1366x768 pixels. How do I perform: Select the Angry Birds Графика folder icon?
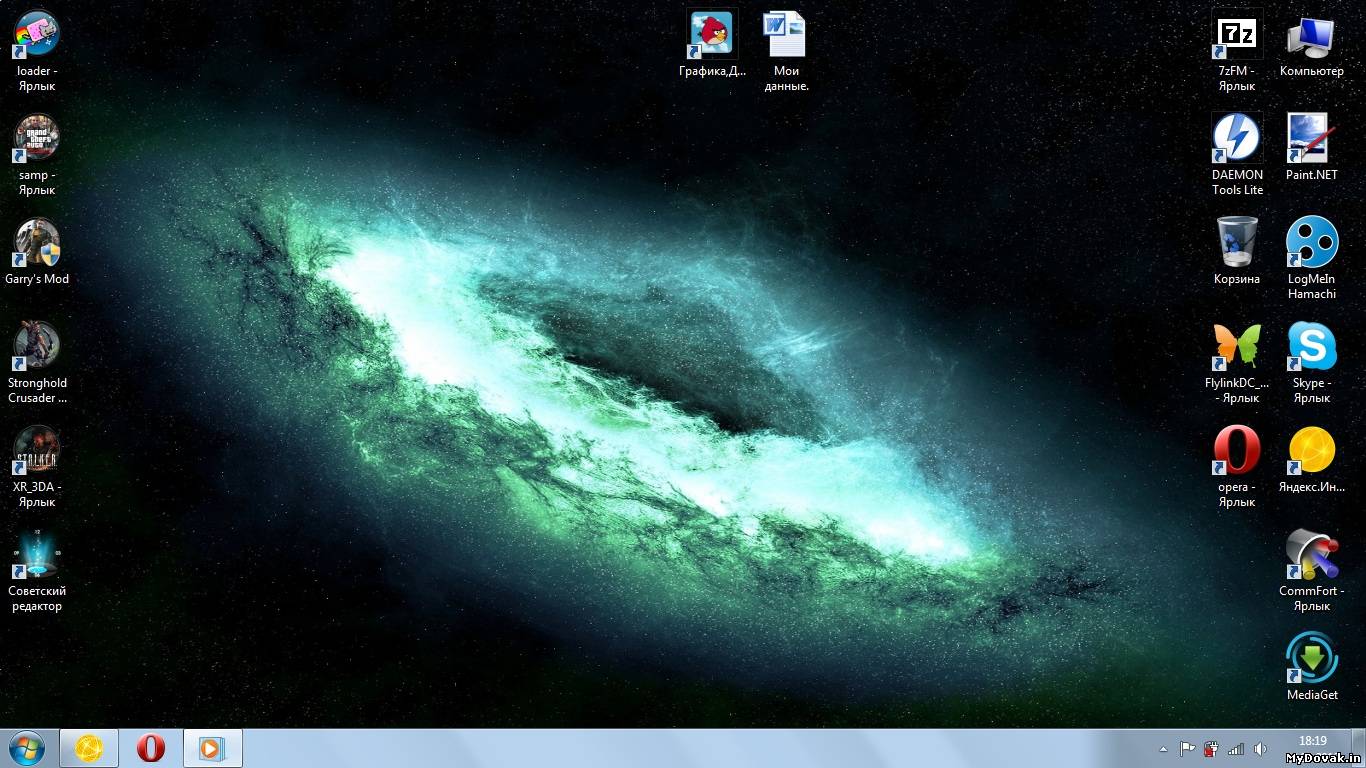tap(712, 34)
